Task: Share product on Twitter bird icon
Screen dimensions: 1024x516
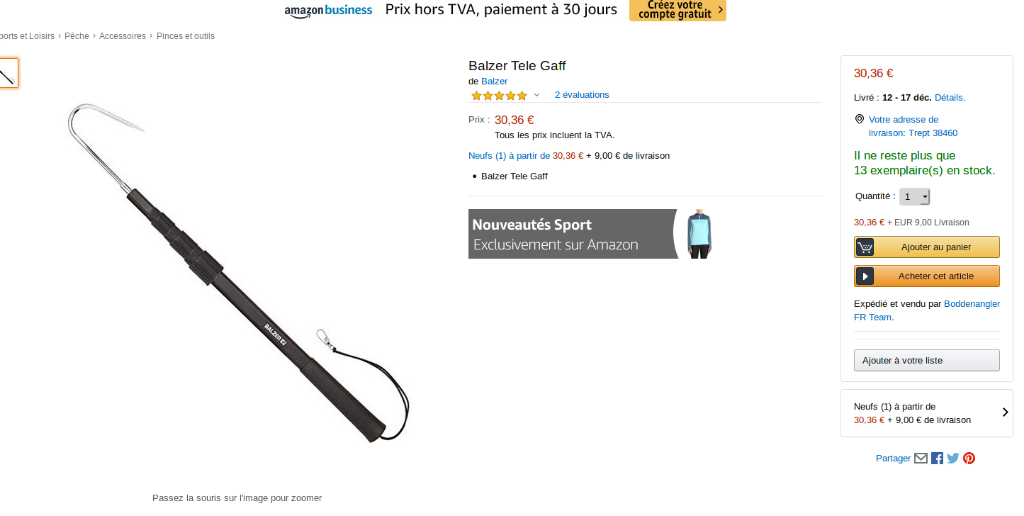Action: pyautogui.click(x=953, y=458)
